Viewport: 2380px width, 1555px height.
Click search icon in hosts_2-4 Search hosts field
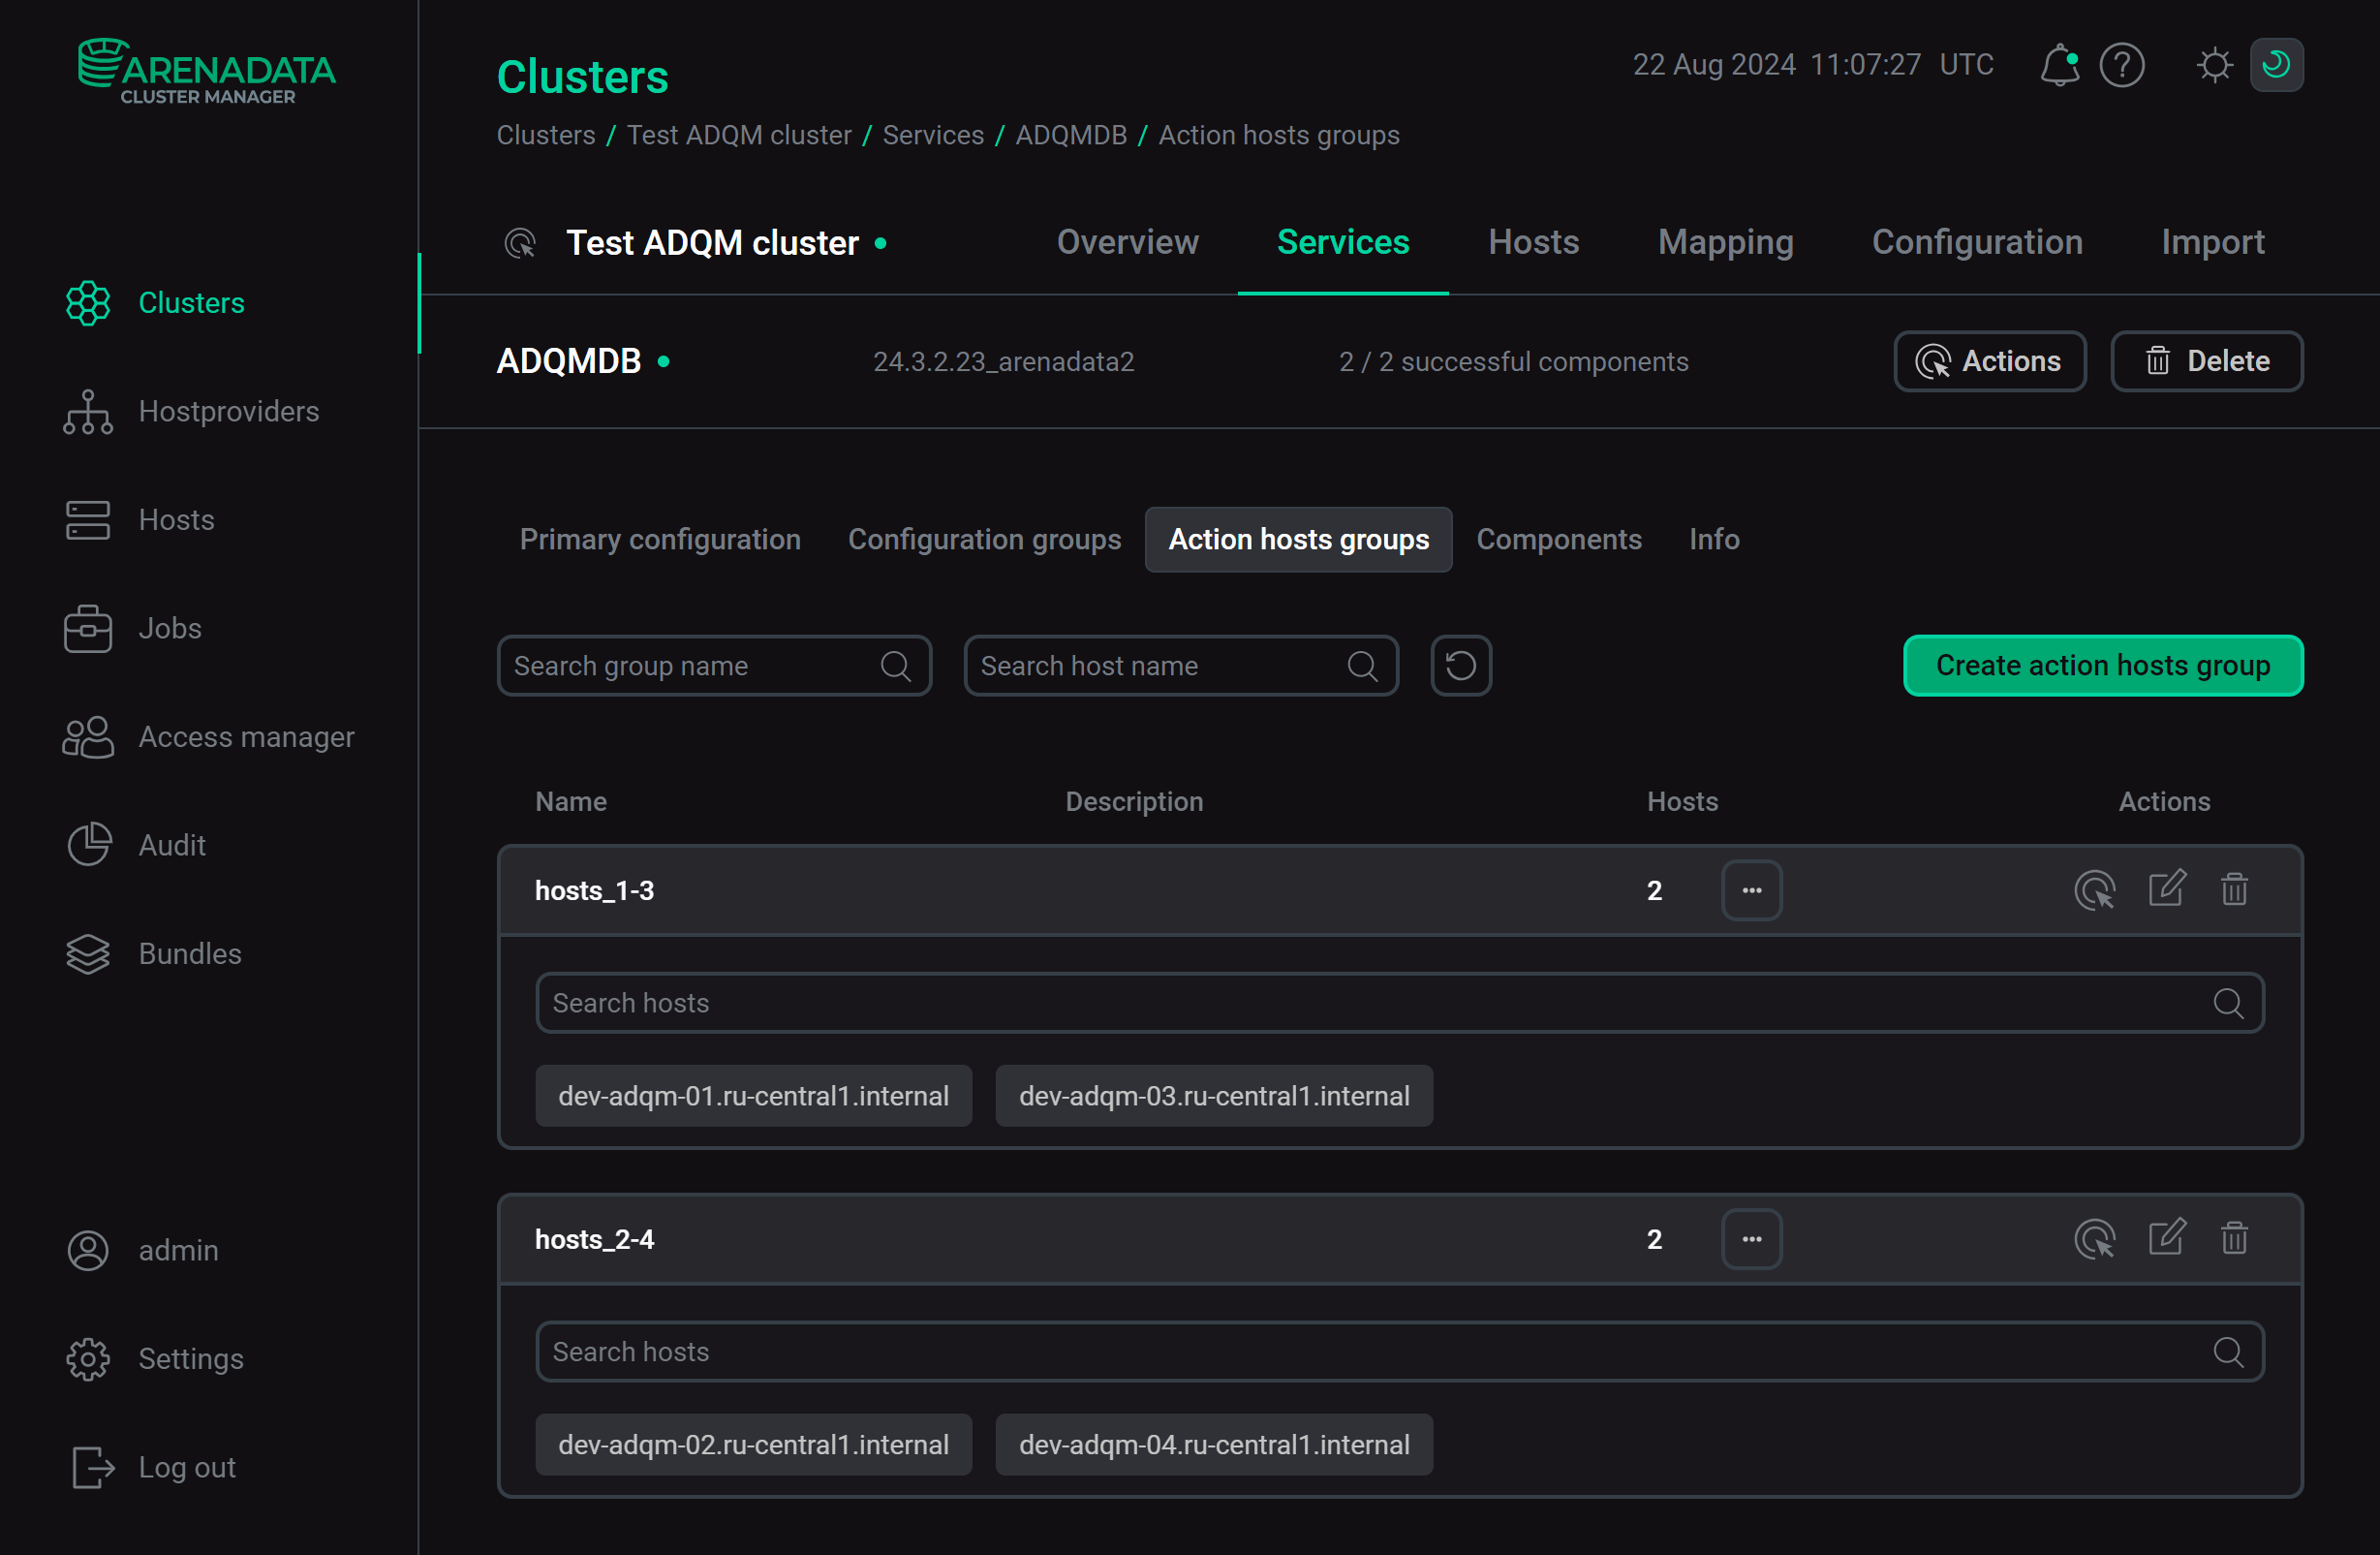point(2228,1352)
